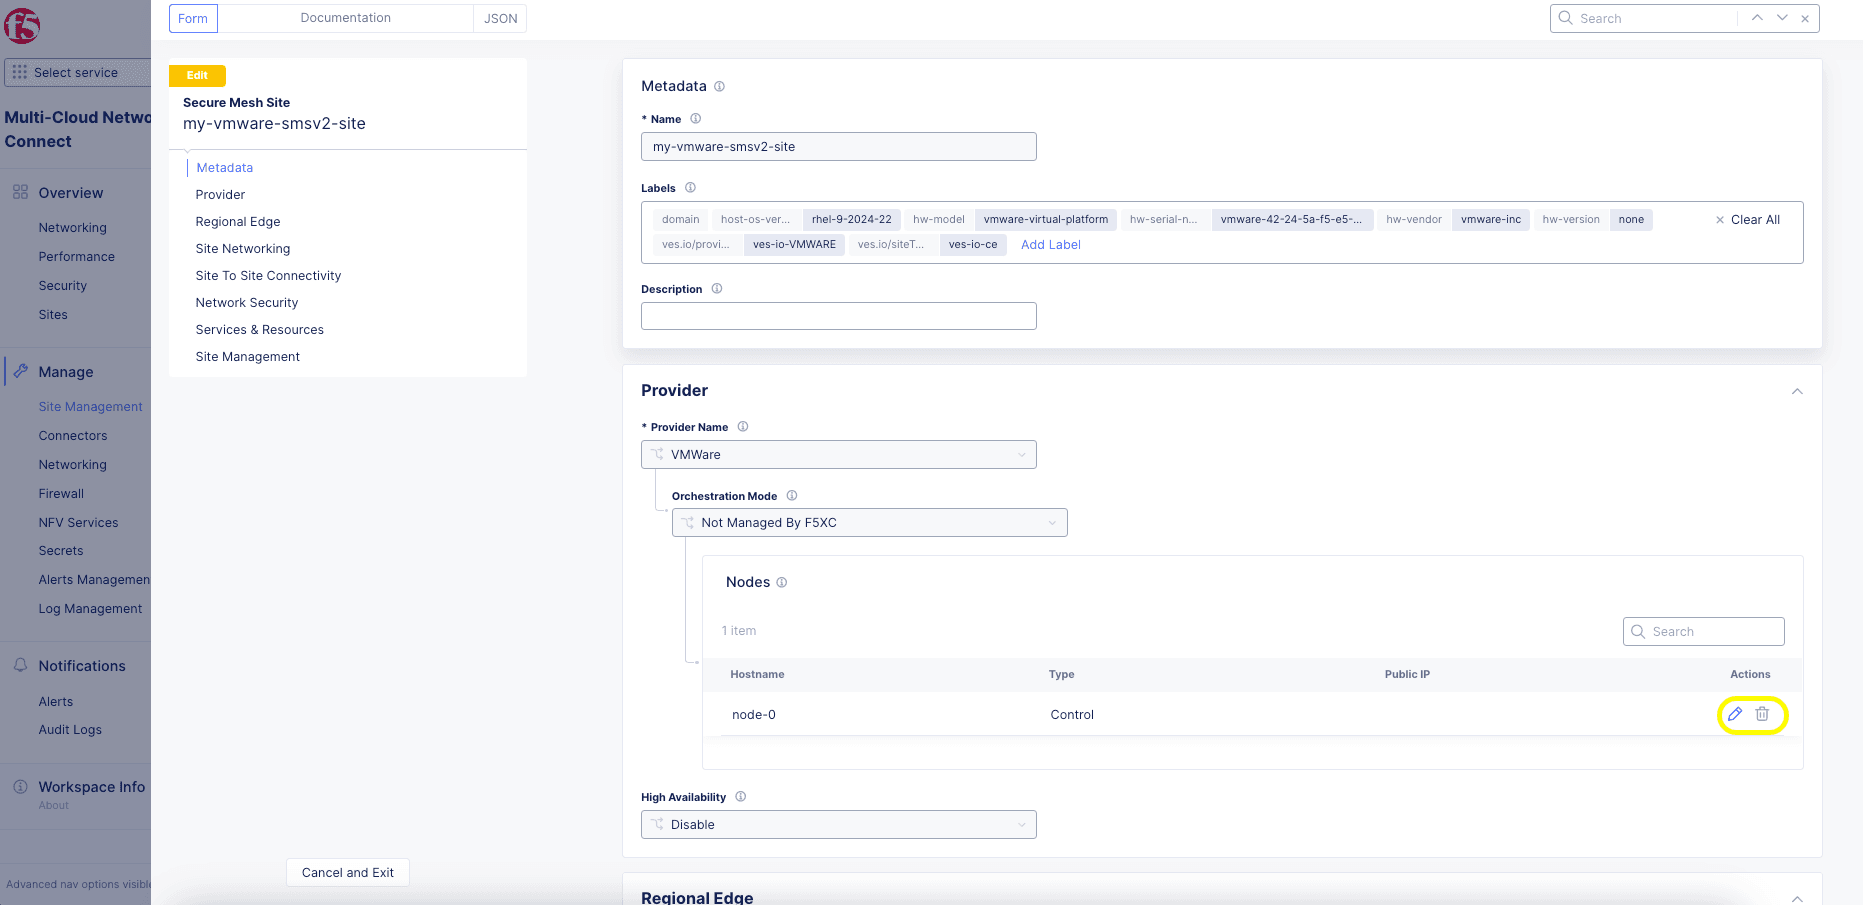
Task: Open Secrets in Manage sidebar
Action: [x=61, y=550]
